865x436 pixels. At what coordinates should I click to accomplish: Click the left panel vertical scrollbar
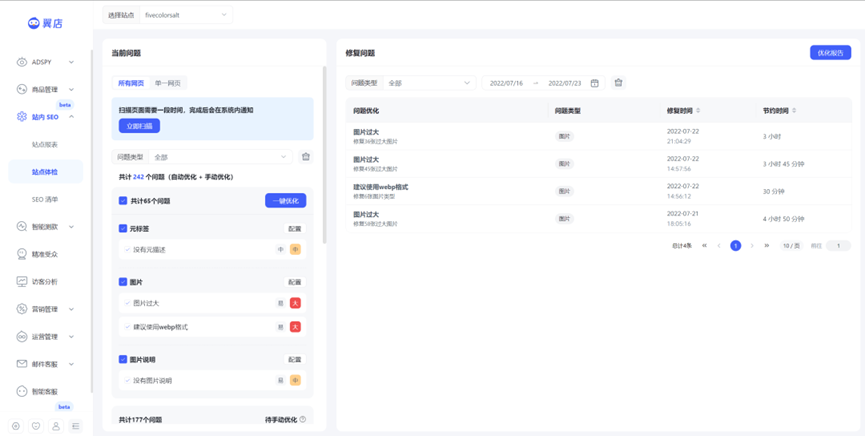(x=324, y=155)
